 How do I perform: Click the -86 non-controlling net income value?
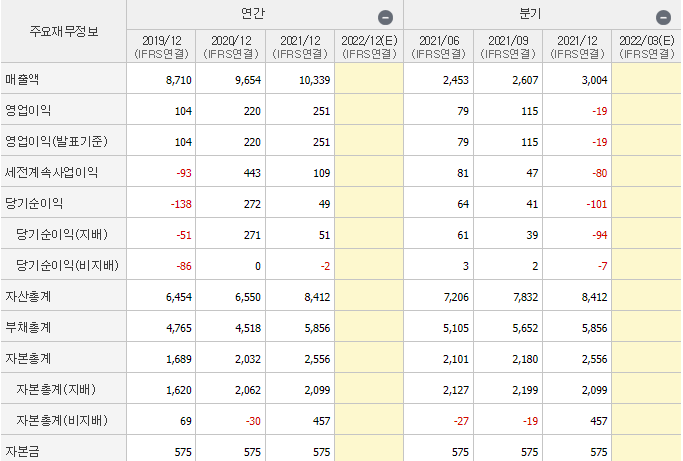tap(184, 266)
